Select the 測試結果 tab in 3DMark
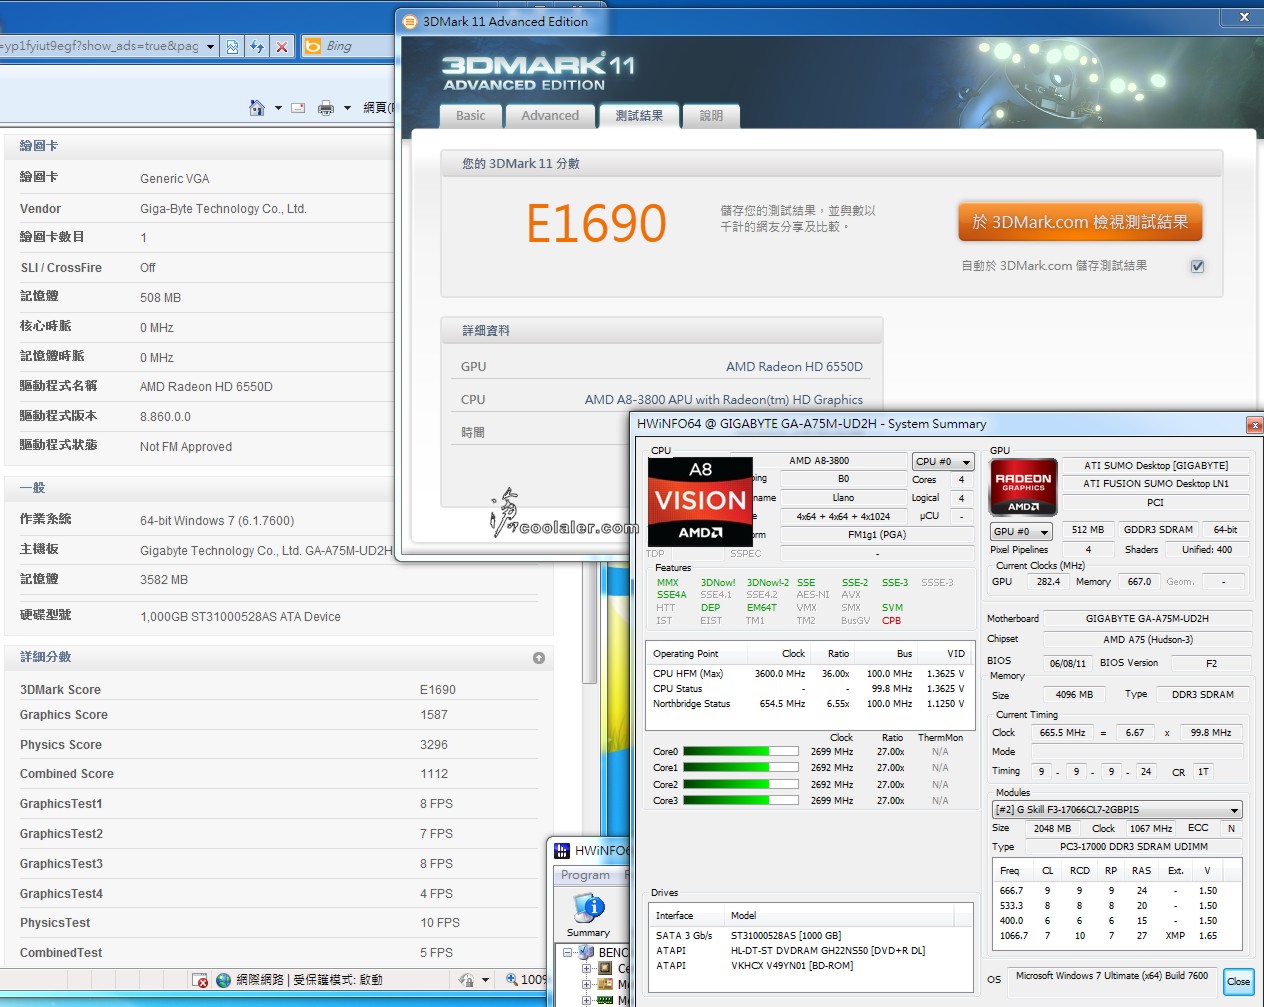 639,116
